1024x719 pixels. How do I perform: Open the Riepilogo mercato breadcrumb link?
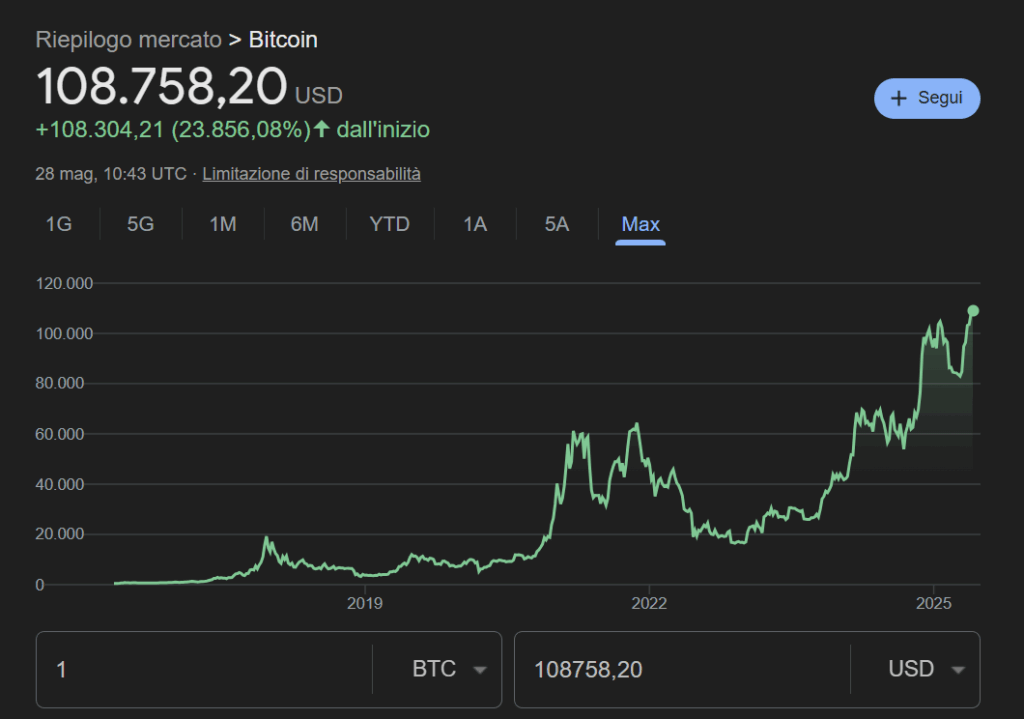[x=129, y=40]
